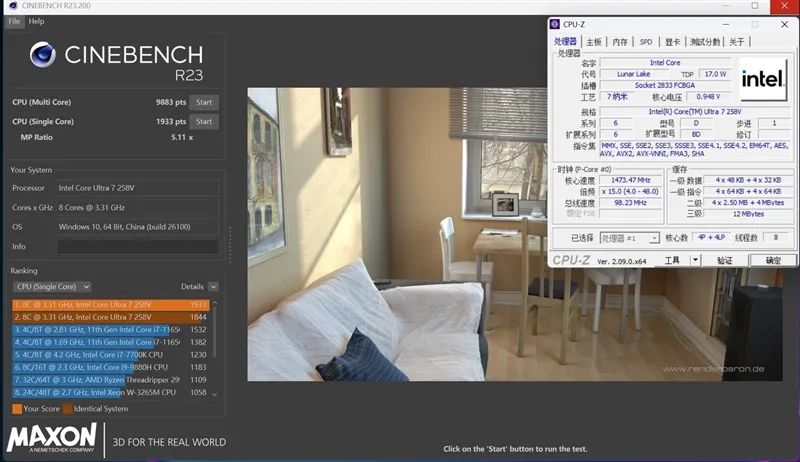The image size is (800, 462).
Task: Click the Cores x GHz value 8 Cores @ 3.31 GHz
Action: (x=138, y=208)
